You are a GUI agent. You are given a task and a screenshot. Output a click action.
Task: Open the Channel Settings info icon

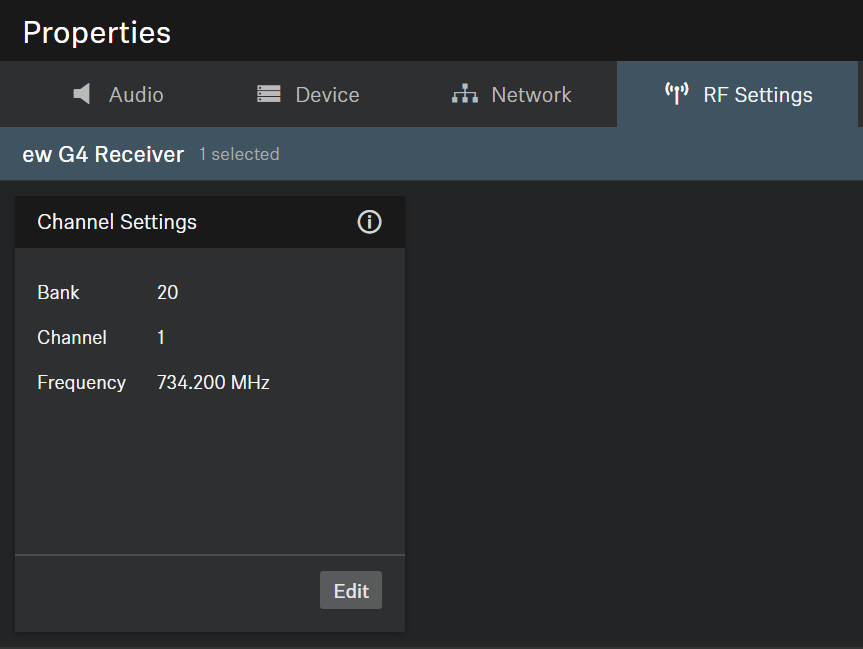point(369,222)
